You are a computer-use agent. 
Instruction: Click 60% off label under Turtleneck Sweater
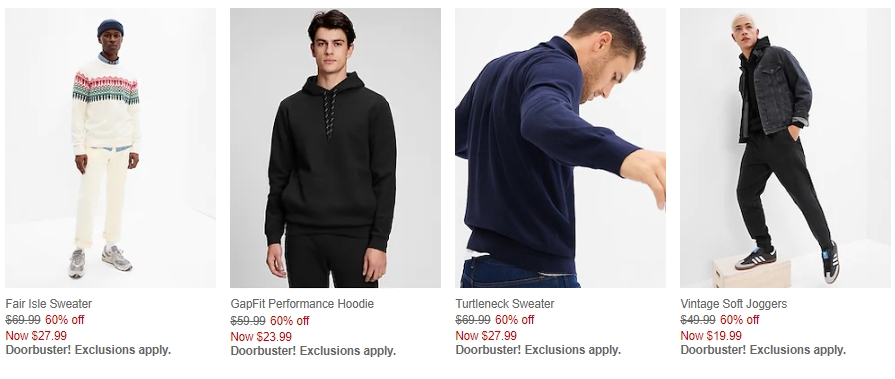tap(514, 320)
